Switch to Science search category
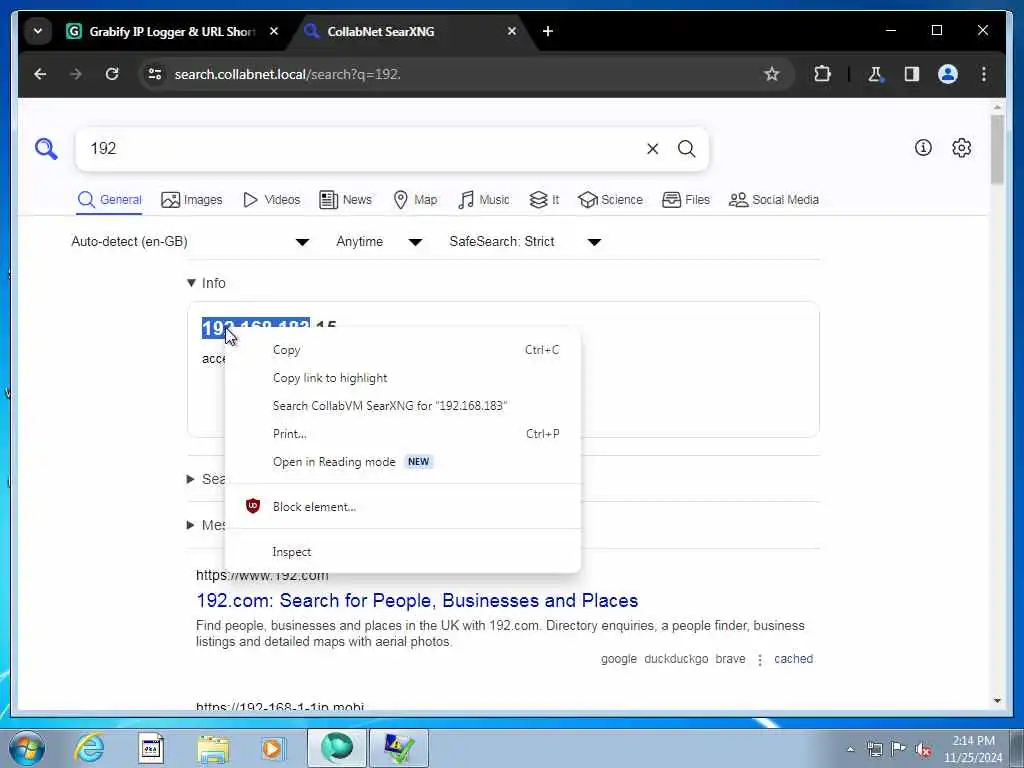Image resolution: width=1024 pixels, height=768 pixels. pyautogui.click(x=611, y=200)
